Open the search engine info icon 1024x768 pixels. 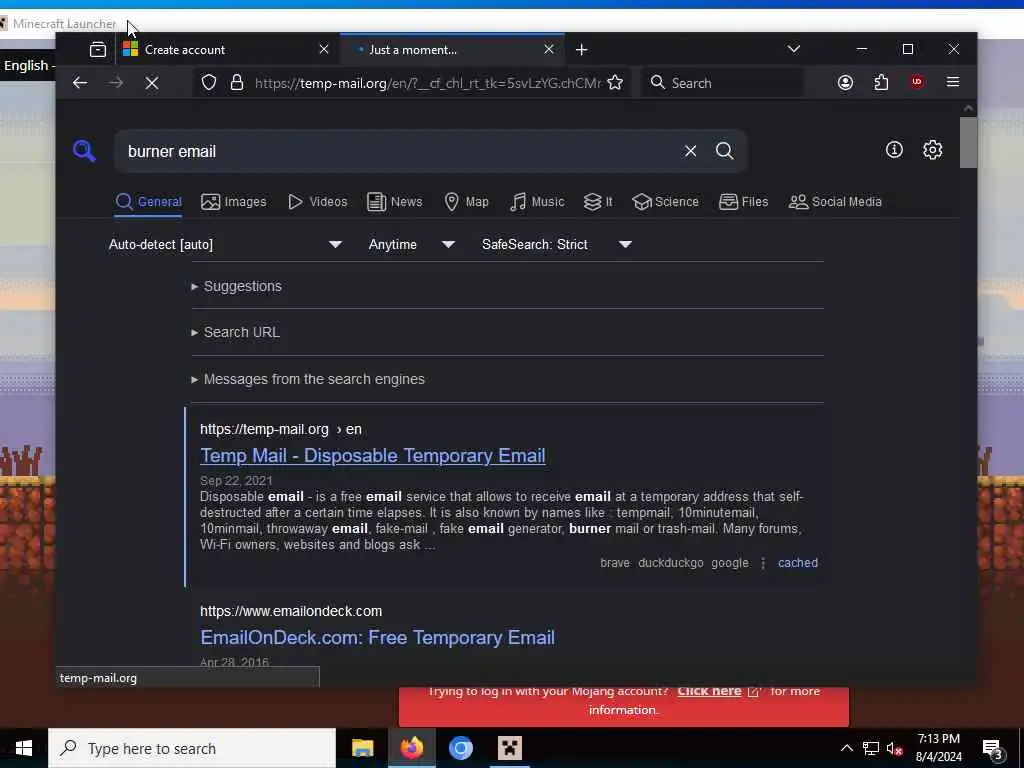click(x=894, y=150)
